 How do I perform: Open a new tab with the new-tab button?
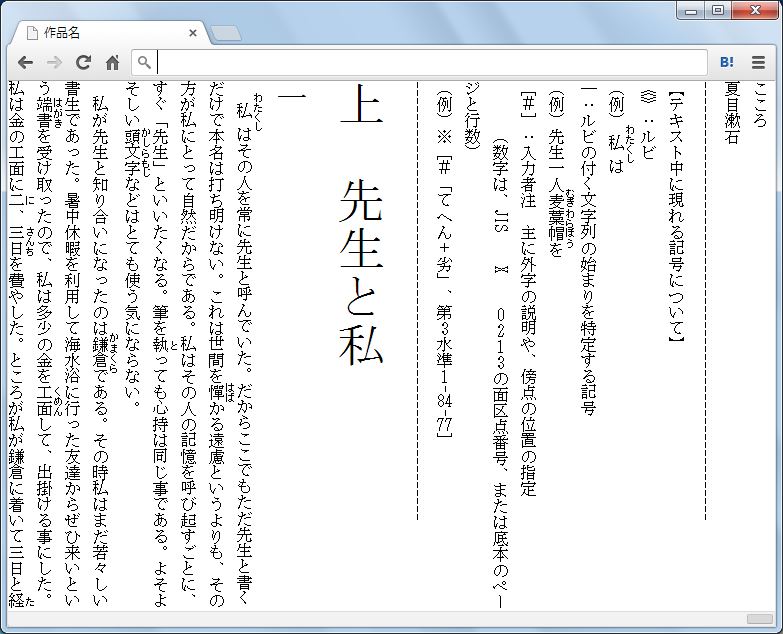226,33
